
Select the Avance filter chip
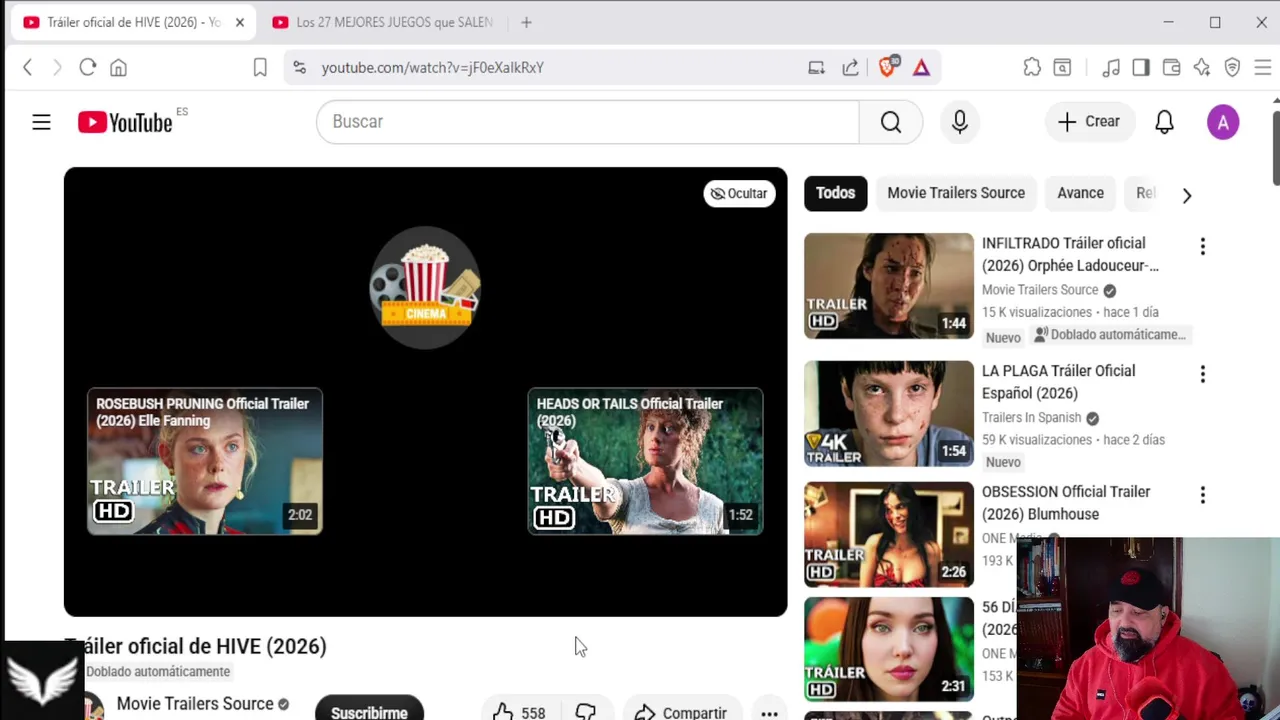[x=1080, y=193]
